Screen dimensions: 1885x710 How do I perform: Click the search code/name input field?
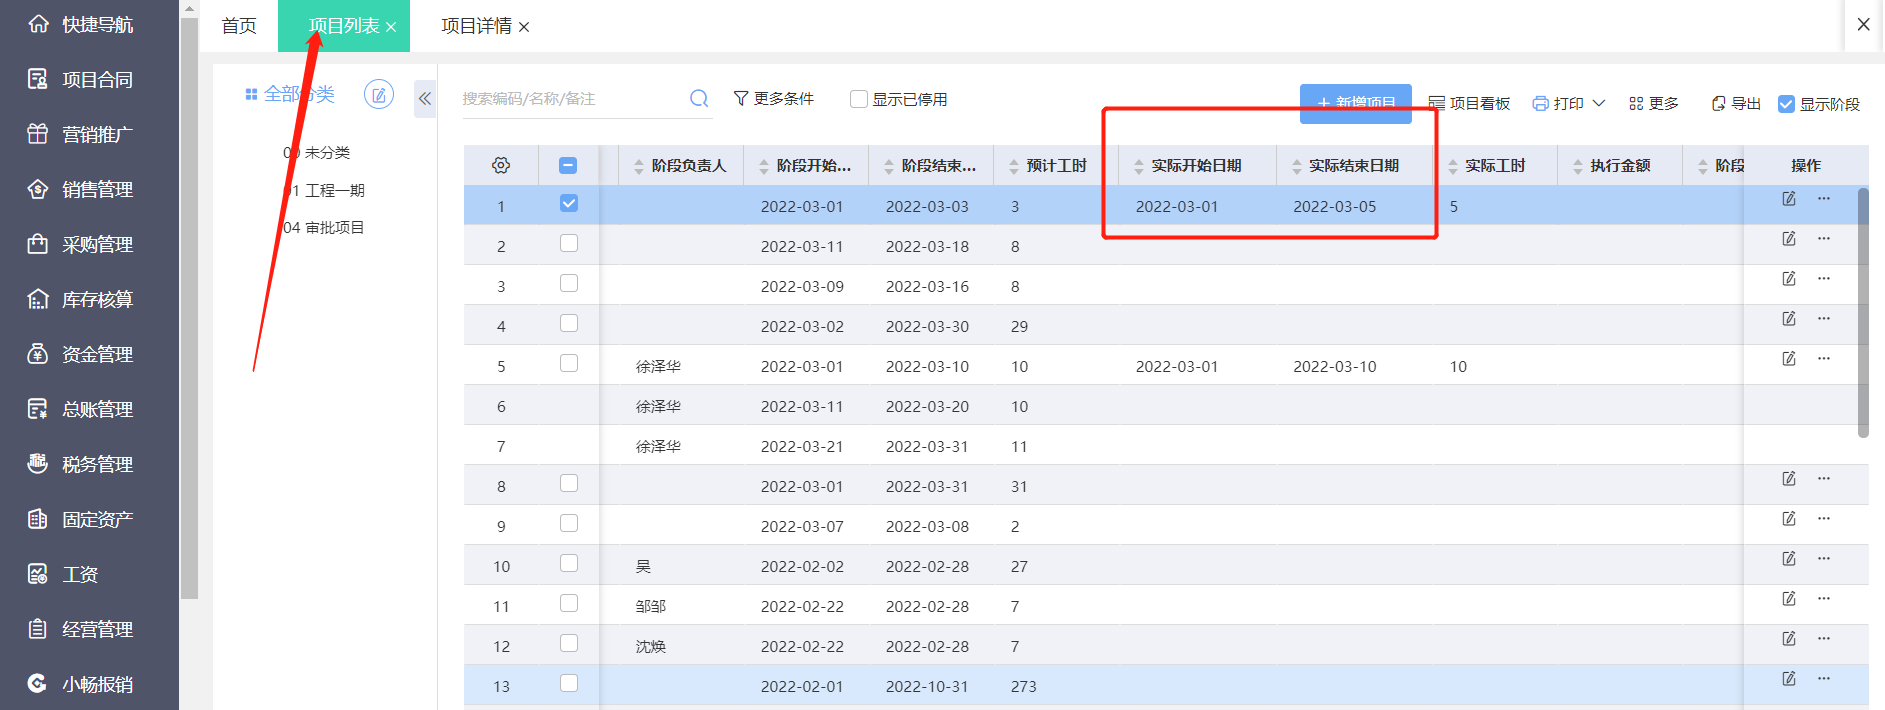(570, 99)
